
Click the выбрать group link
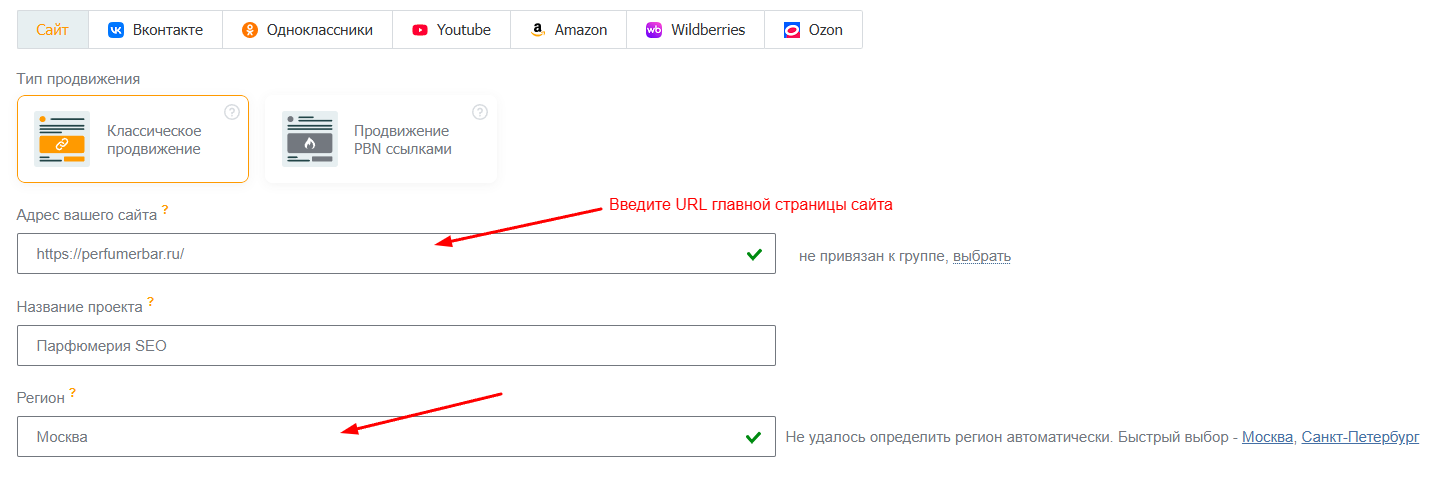(982, 256)
